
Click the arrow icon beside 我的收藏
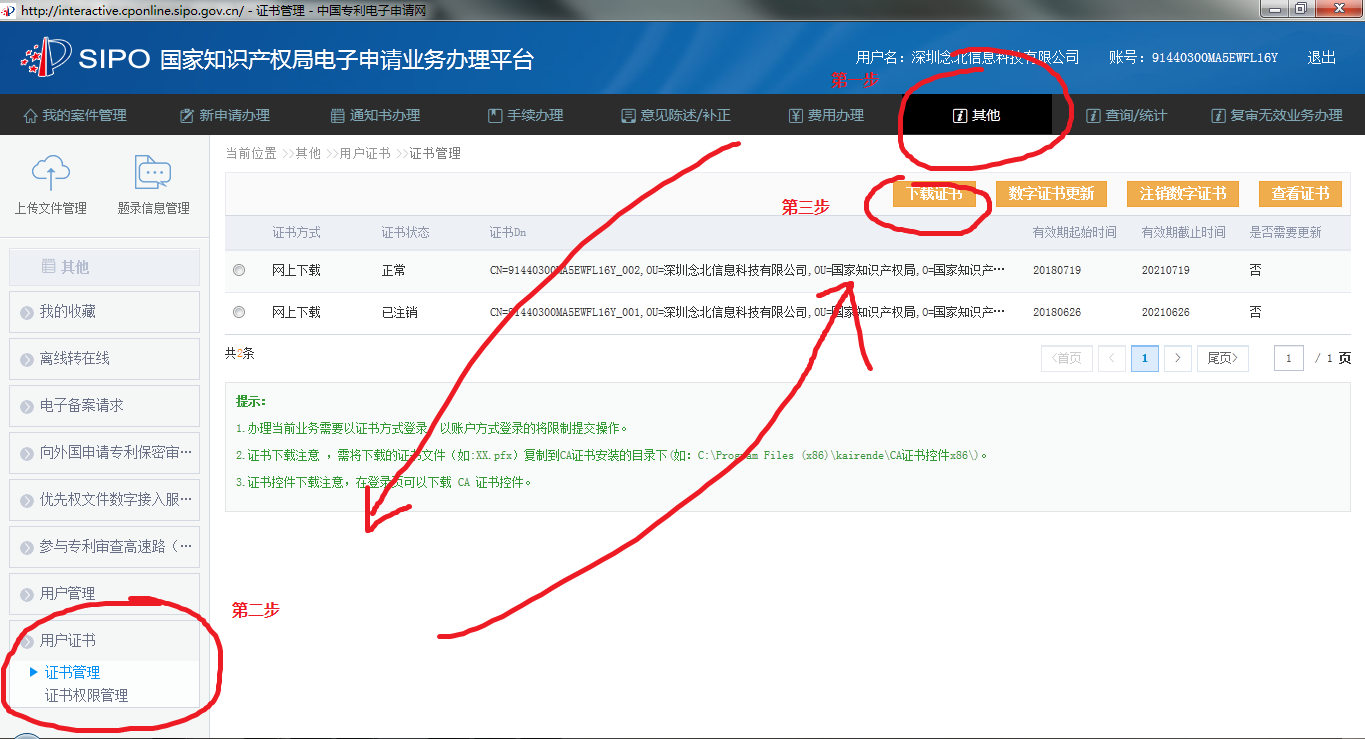[27, 313]
